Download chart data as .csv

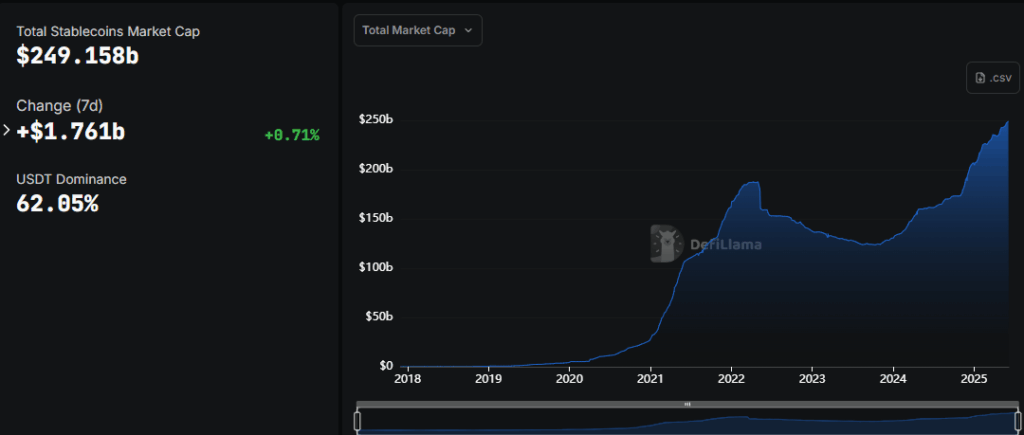coord(993,78)
